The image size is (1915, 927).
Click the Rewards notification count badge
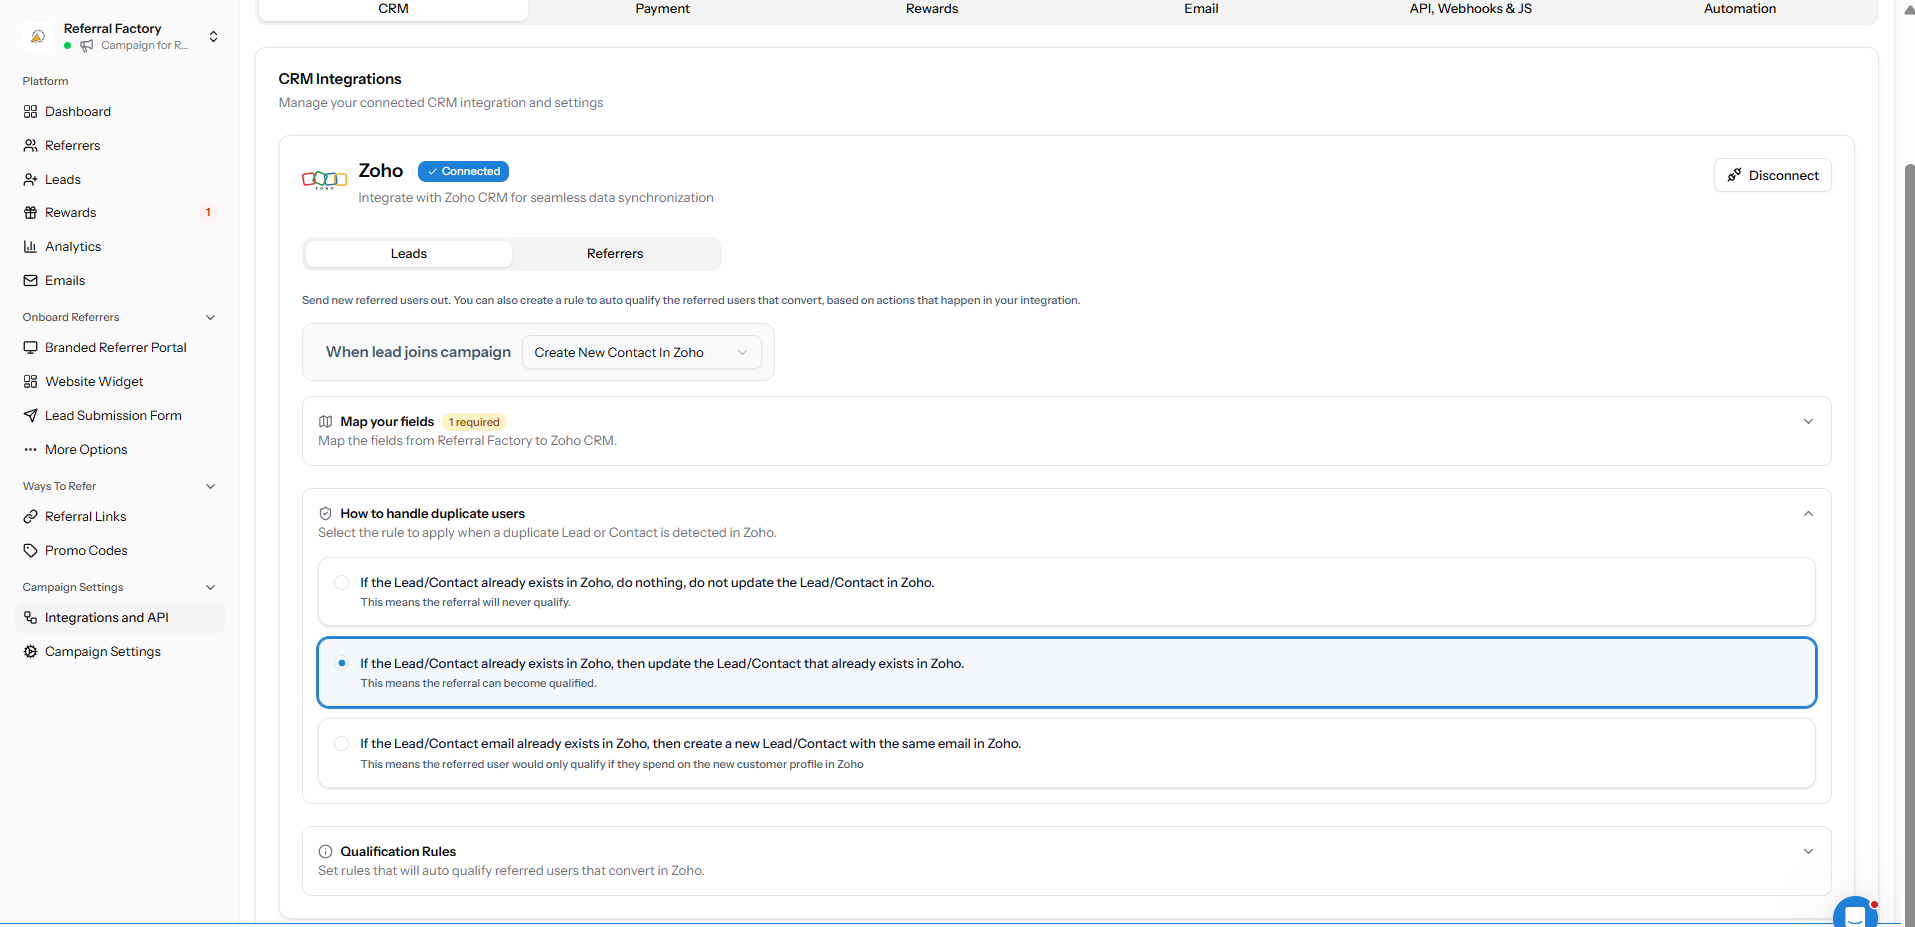click(x=208, y=213)
